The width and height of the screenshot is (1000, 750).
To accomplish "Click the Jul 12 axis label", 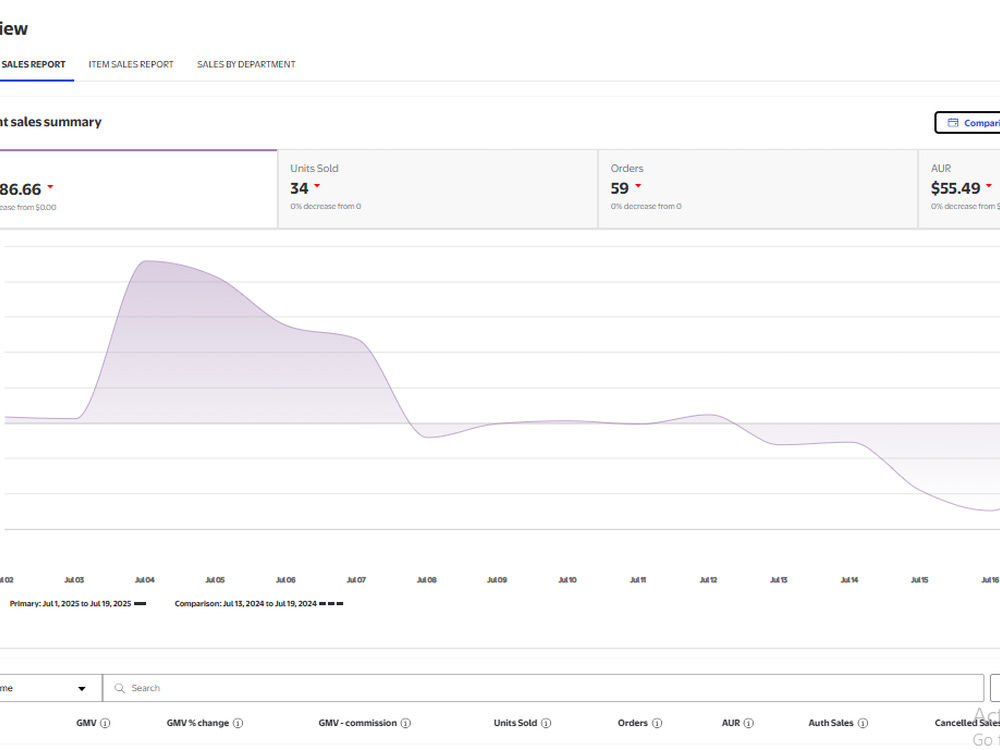I will click(x=709, y=580).
